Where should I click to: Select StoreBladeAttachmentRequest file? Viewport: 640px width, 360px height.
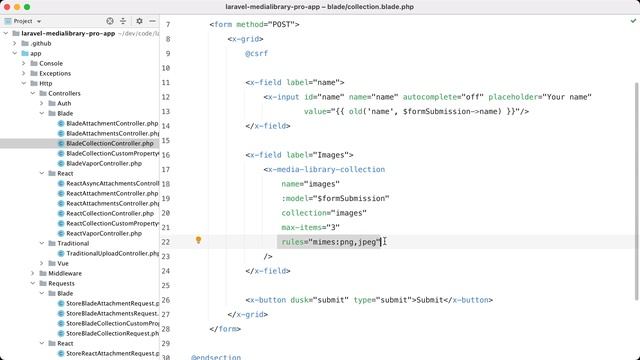pos(113,303)
